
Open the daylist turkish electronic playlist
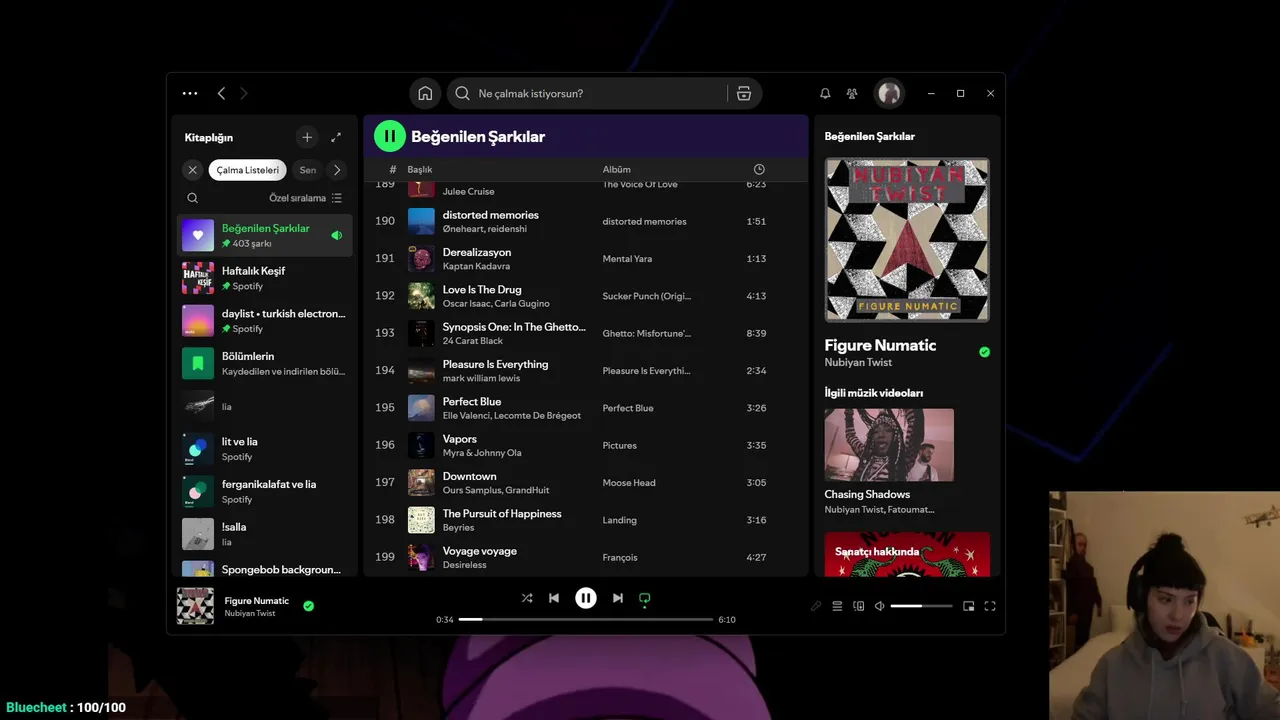click(x=265, y=320)
